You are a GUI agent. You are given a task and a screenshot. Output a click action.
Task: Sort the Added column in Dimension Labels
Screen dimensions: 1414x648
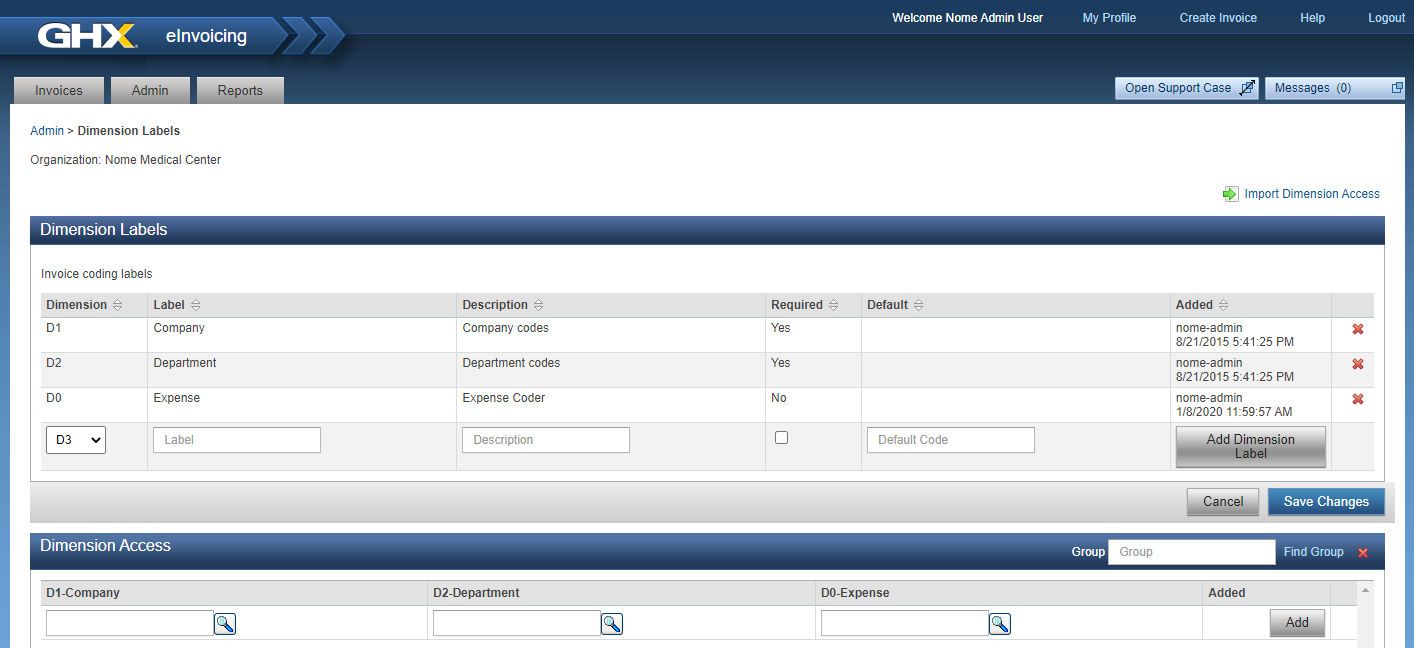[x=1223, y=305]
